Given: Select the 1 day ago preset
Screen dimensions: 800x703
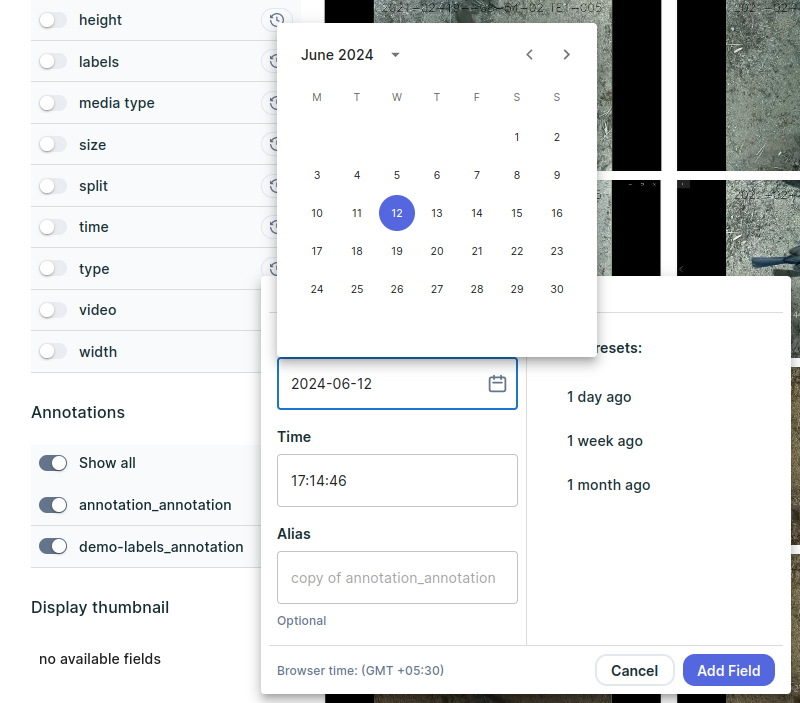Looking at the screenshot, I should (599, 397).
